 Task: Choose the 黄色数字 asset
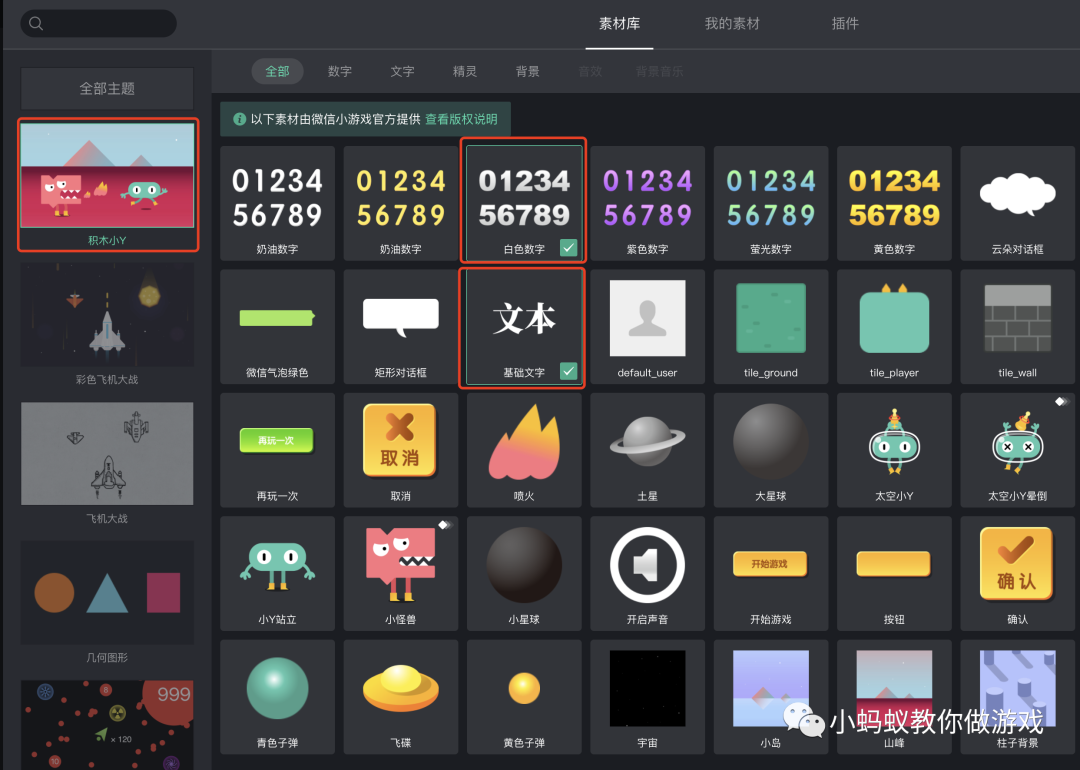[894, 202]
